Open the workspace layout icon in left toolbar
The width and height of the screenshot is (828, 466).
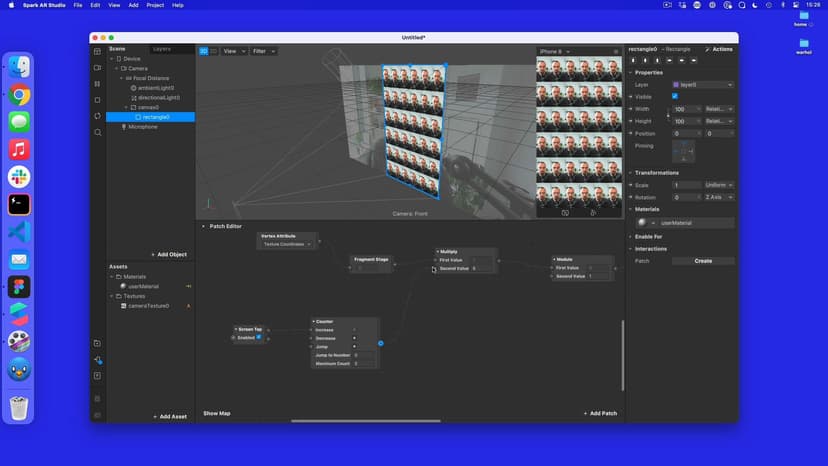point(97,51)
